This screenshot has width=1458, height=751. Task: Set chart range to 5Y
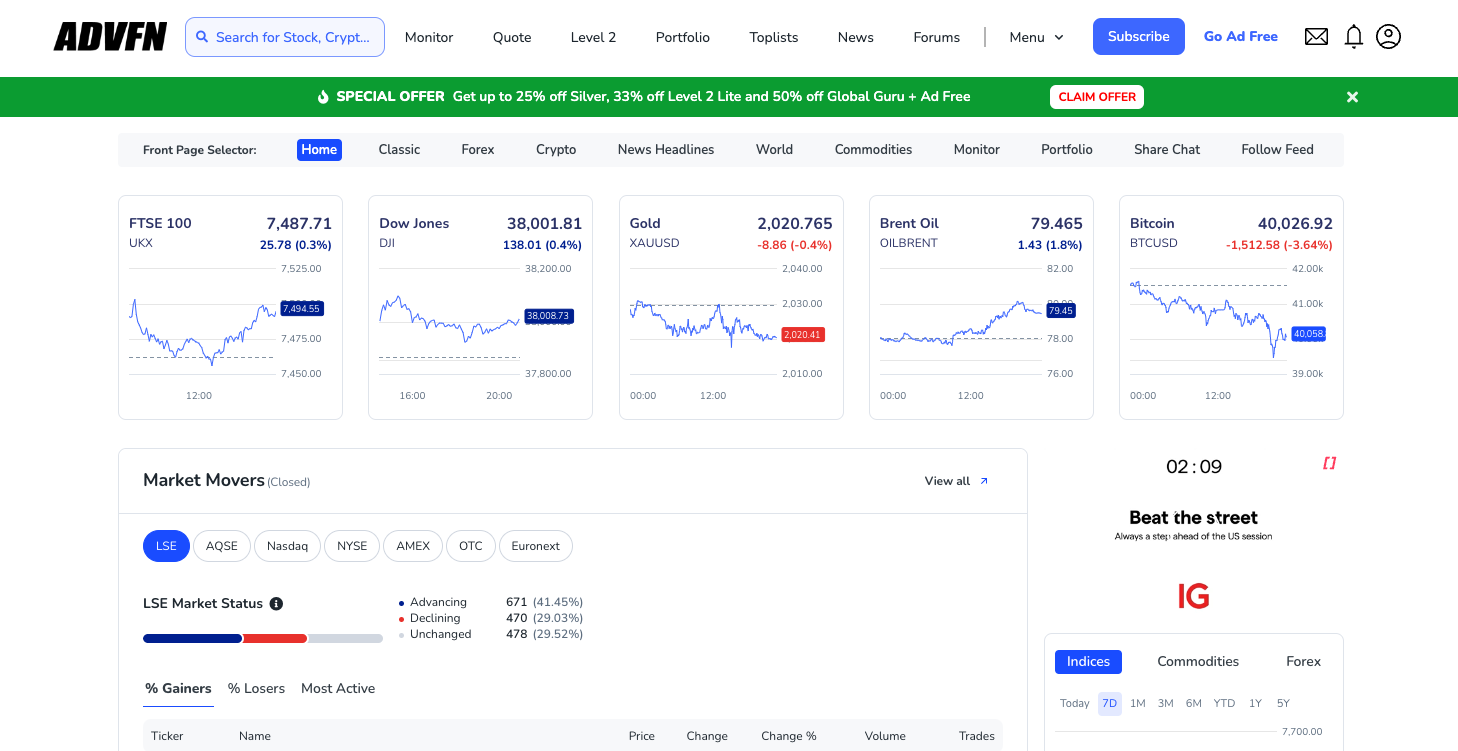tap(1283, 703)
